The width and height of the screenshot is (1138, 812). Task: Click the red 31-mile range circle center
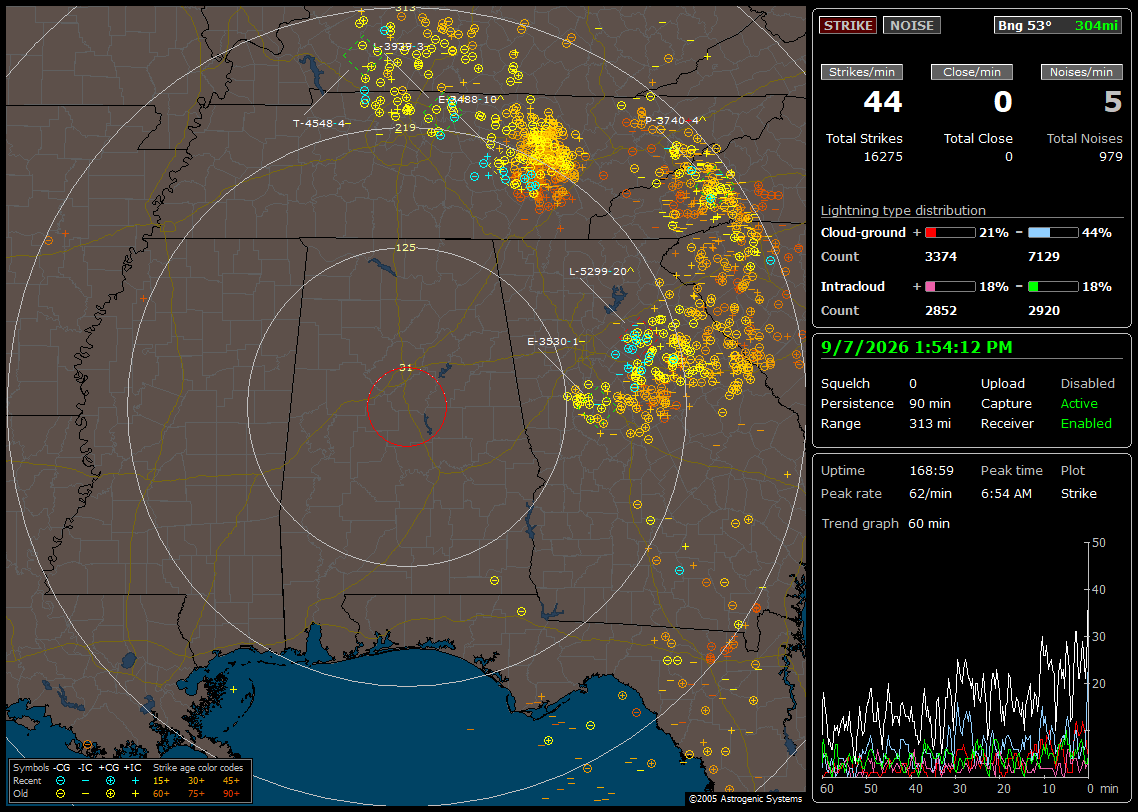click(406, 407)
